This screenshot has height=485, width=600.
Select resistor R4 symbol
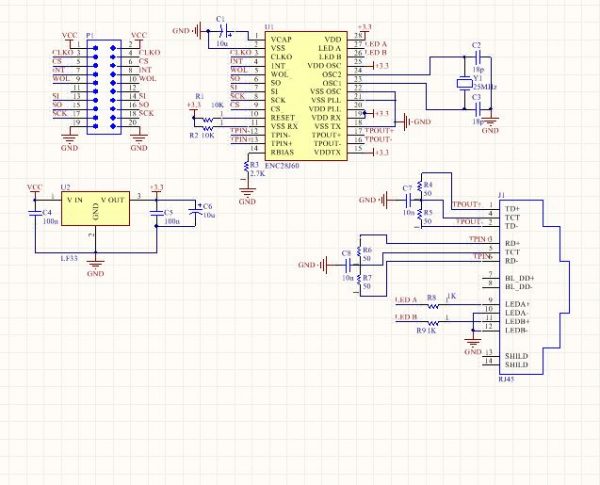click(420, 186)
